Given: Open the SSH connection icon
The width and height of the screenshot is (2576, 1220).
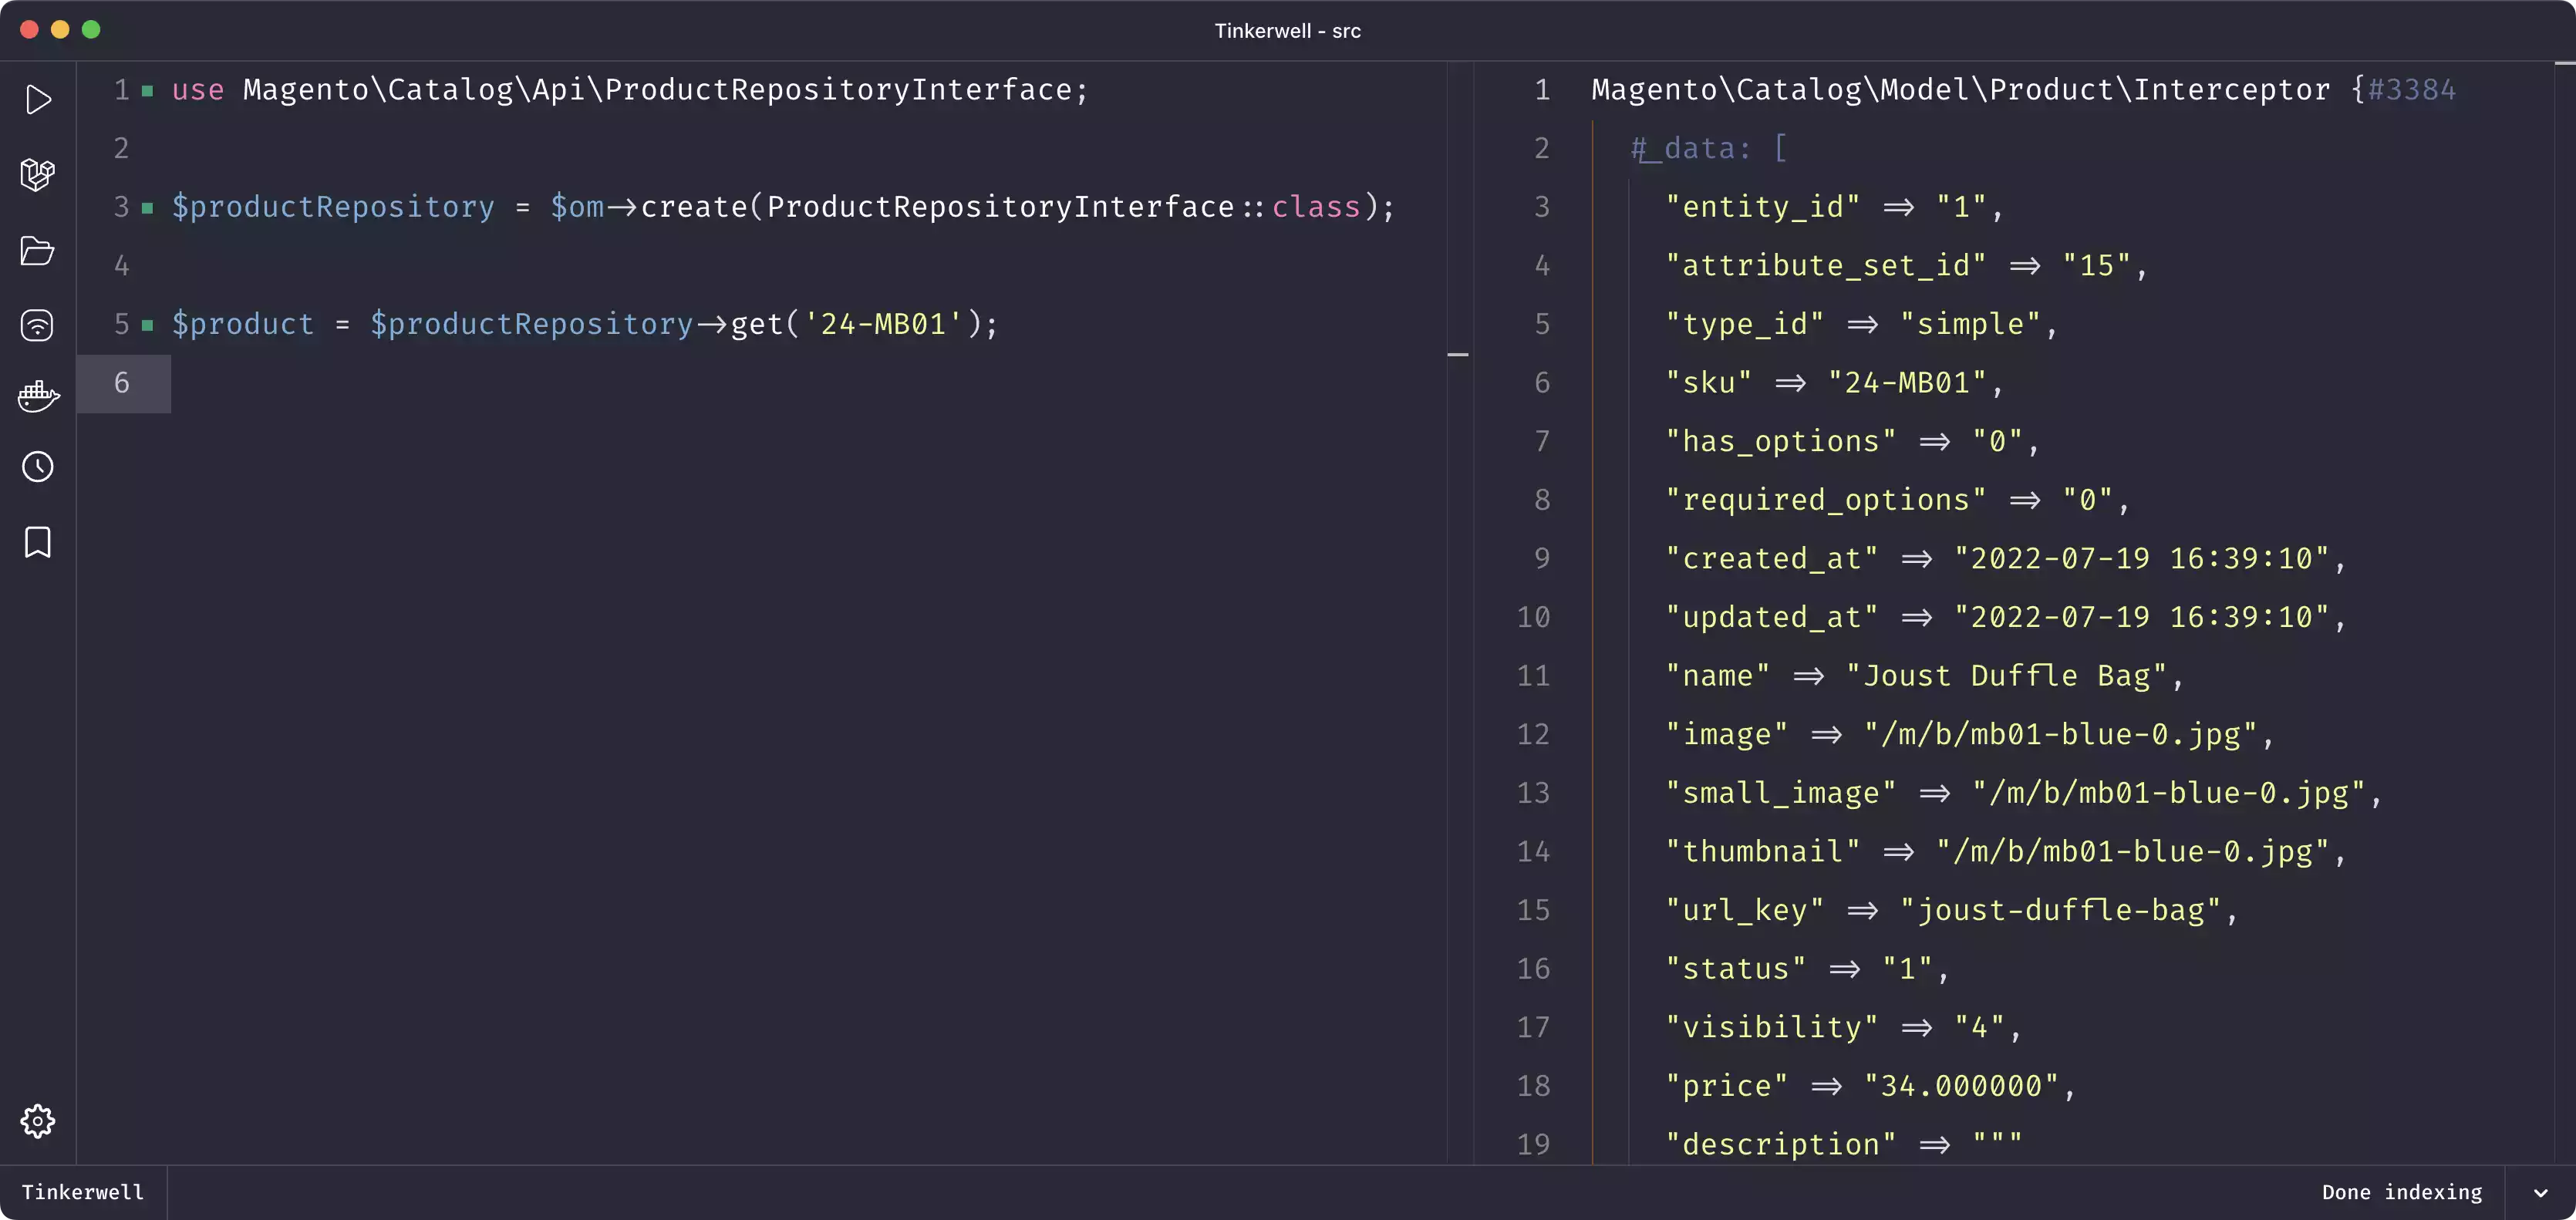Looking at the screenshot, I should (x=38, y=325).
